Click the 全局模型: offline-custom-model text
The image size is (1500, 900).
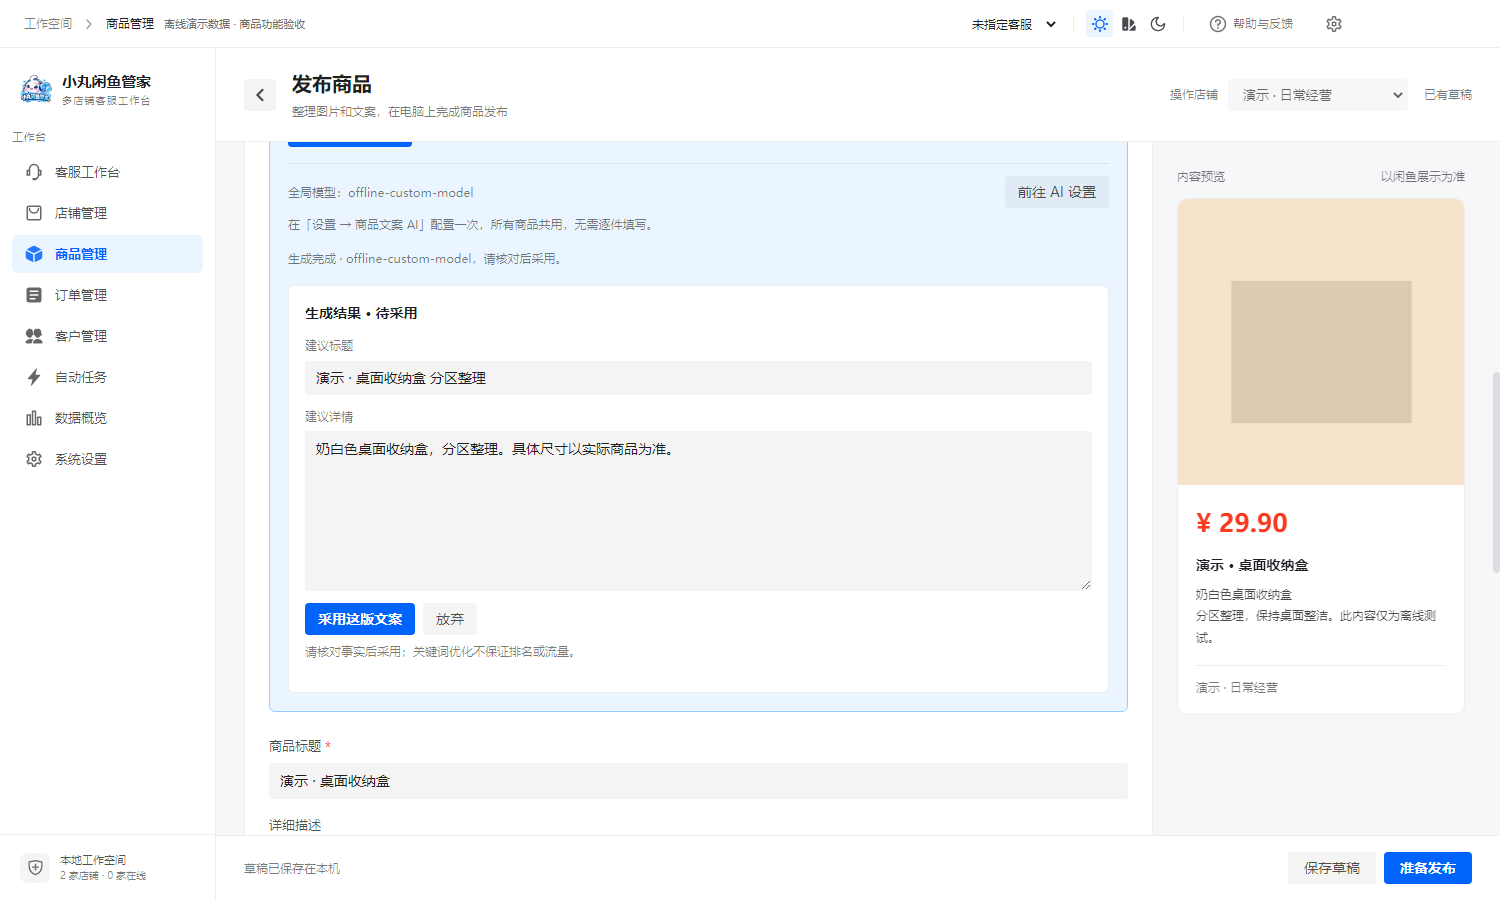coord(381,193)
